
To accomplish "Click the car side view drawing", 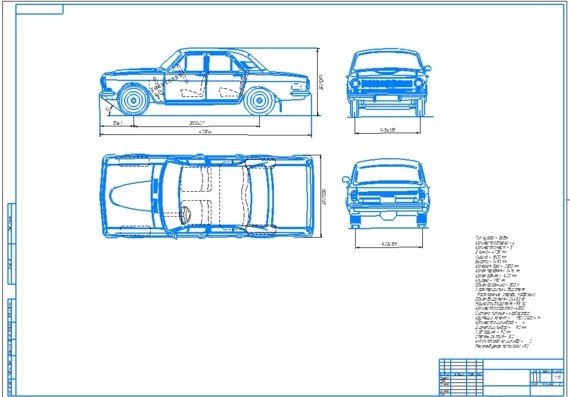I will click(x=205, y=81).
